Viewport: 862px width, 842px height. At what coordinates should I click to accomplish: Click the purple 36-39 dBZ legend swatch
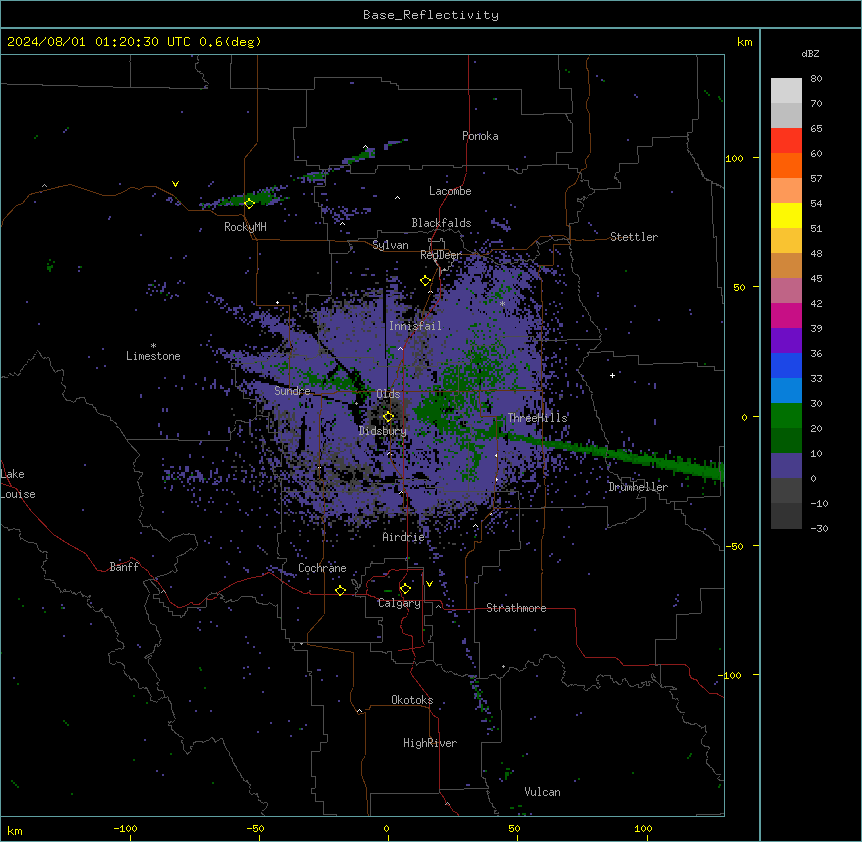point(786,340)
